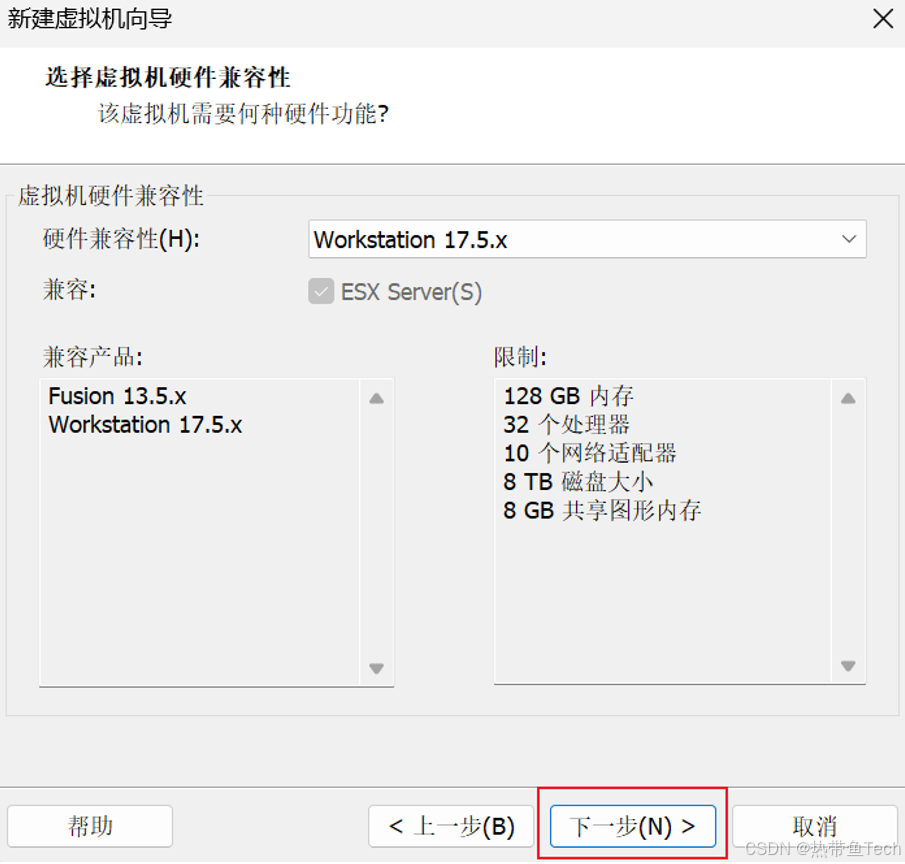This screenshot has width=905, height=864.
Task: Select Fusion 13.5.x in compatible products
Action: point(117,397)
